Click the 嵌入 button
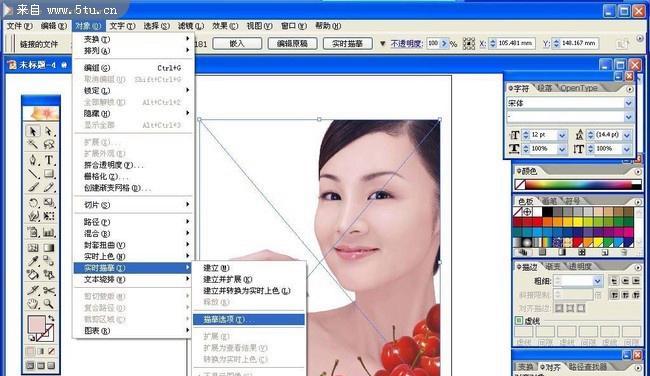This screenshot has width=650, height=376. 237,44
